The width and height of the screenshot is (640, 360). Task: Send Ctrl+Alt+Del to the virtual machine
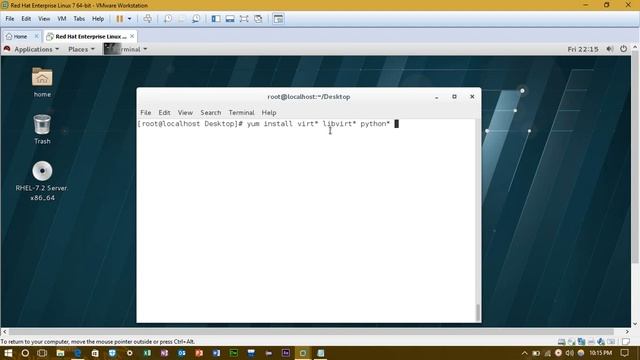point(148,19)
